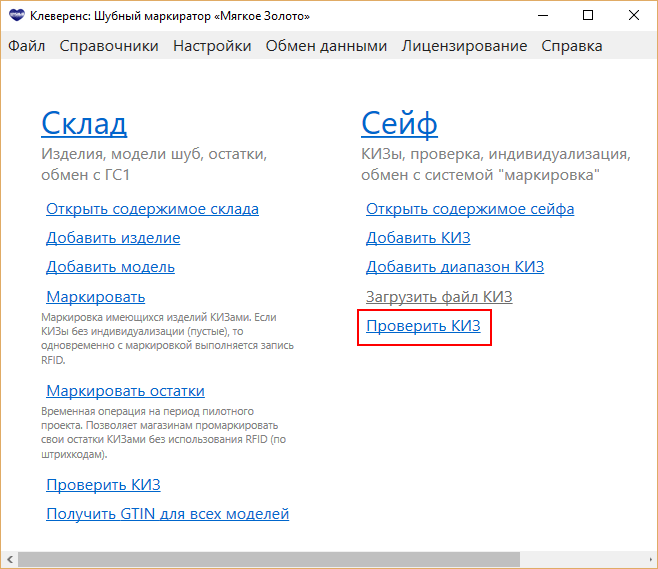658x569 pixels.
Task: Click the Сейф heading link
Action: (x=399, y=123)
